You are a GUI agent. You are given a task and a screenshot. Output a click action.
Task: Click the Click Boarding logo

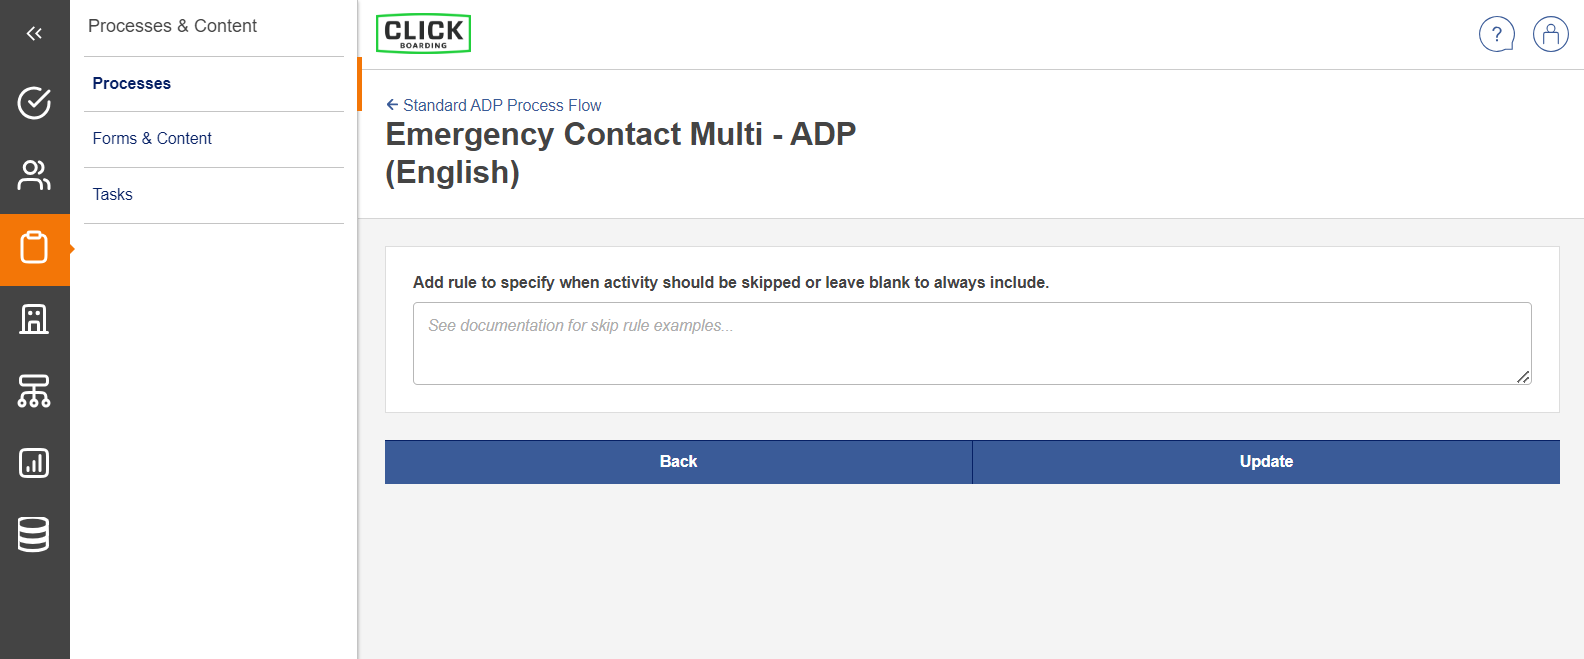click(x=423, y=34)
